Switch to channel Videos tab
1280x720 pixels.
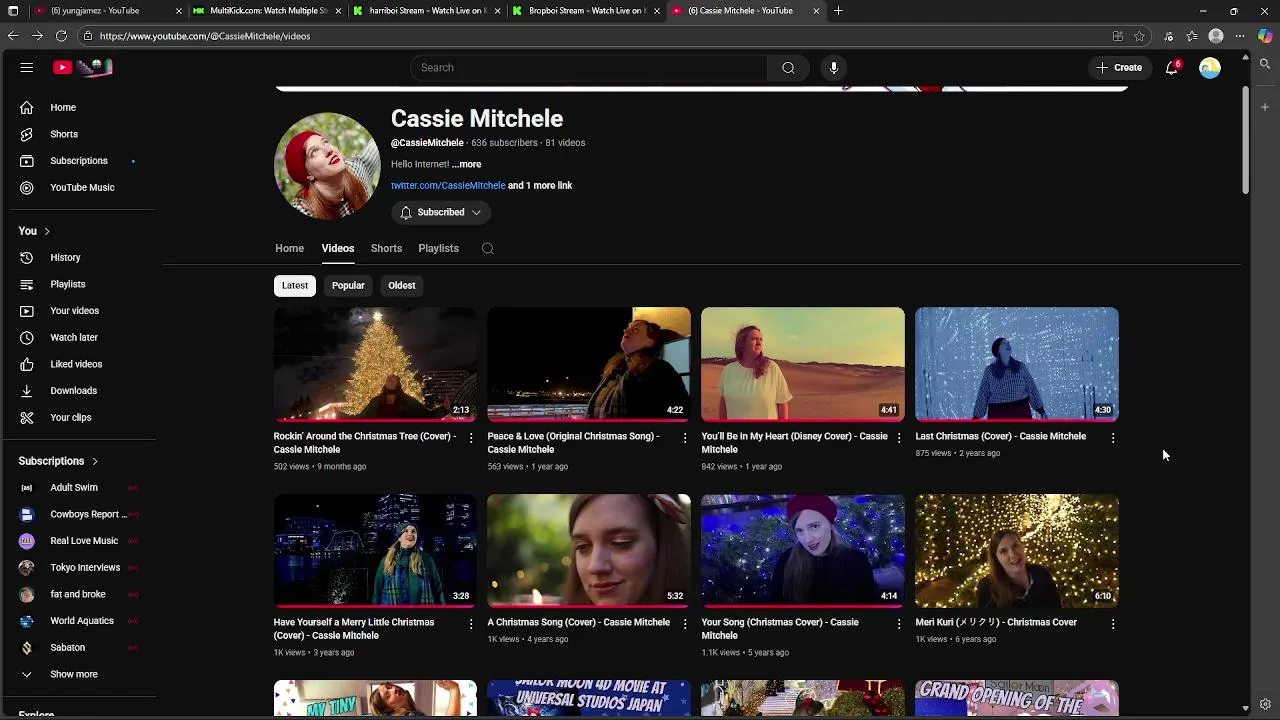pyautogui.click(x=338, y=248)
